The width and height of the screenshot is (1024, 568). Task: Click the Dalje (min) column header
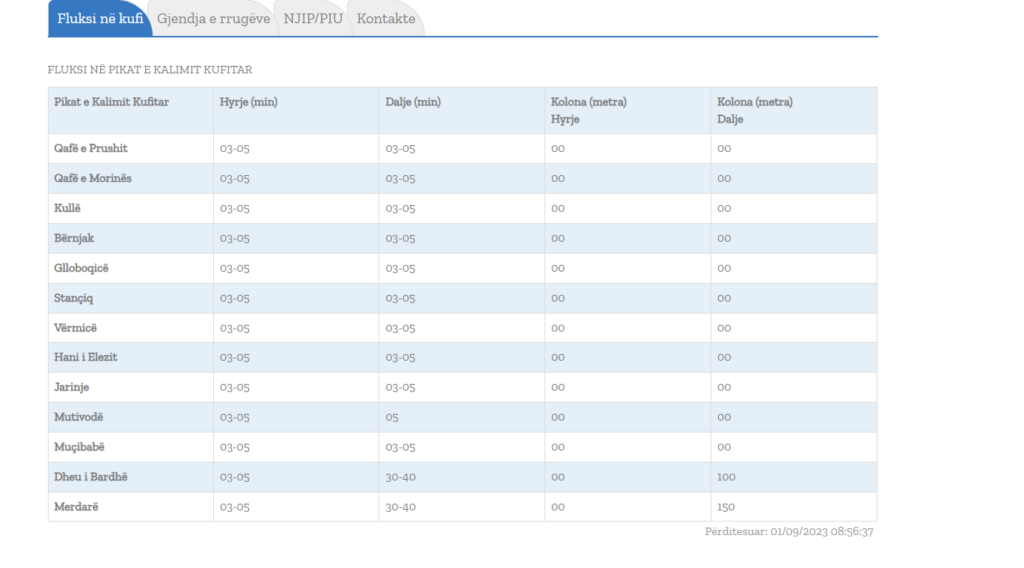[x=413, y=102]
